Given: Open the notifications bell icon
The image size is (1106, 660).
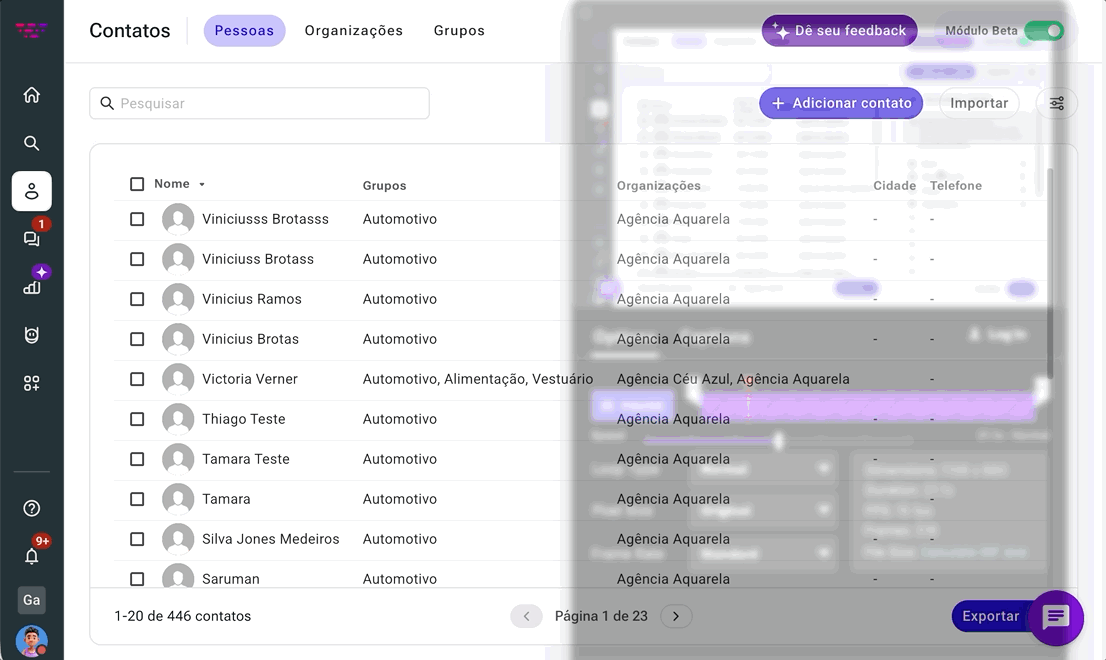Looking at the screenshot, I should click(32, 556).
